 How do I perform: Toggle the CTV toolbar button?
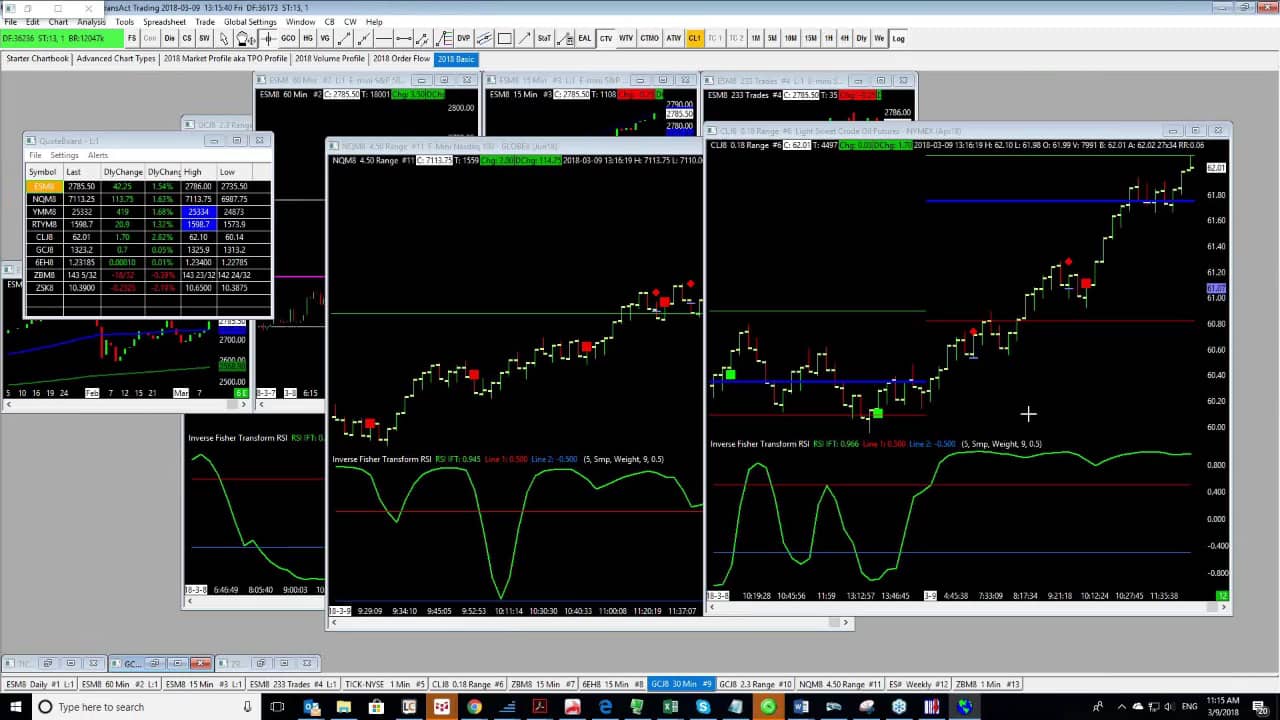tap(606, 38)
